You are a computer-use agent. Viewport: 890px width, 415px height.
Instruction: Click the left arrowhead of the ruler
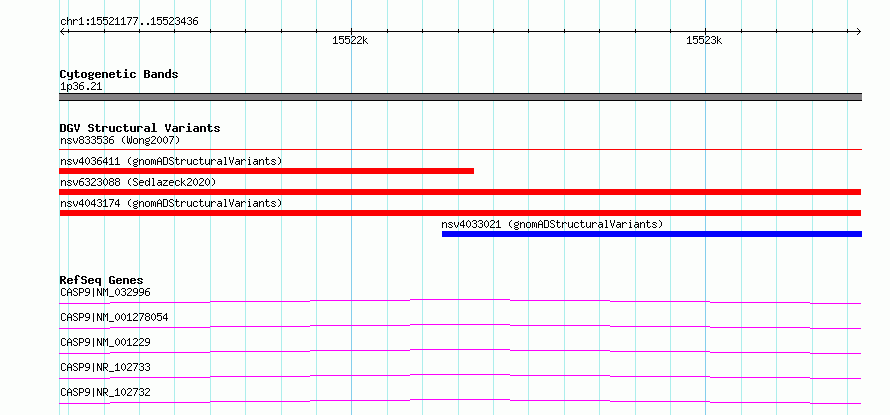[x=63, y=31]
